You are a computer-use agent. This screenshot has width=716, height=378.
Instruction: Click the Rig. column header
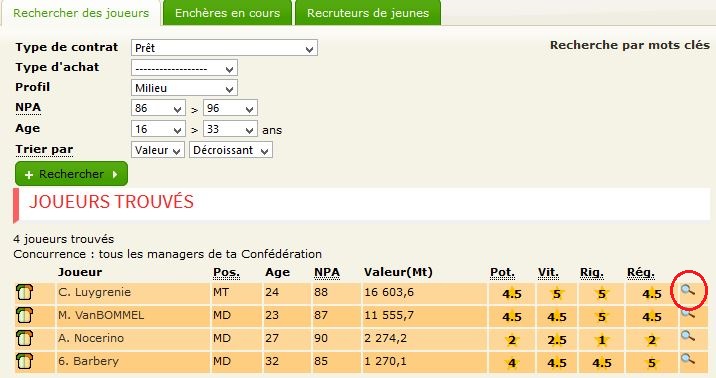pos(592,273)
